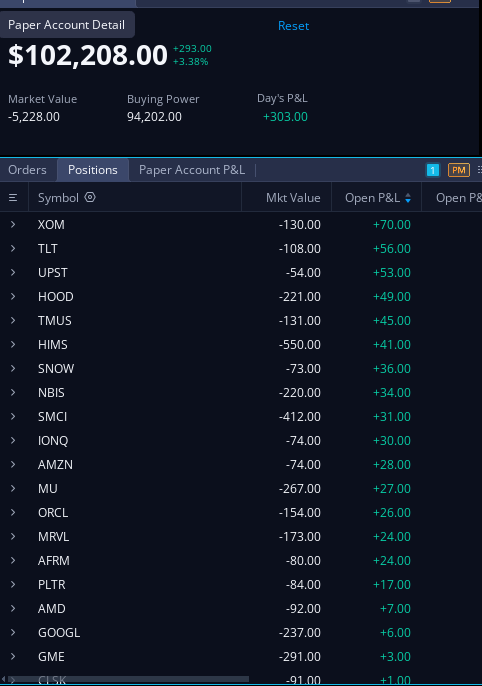Open the Paper Account Detail button

66,25
